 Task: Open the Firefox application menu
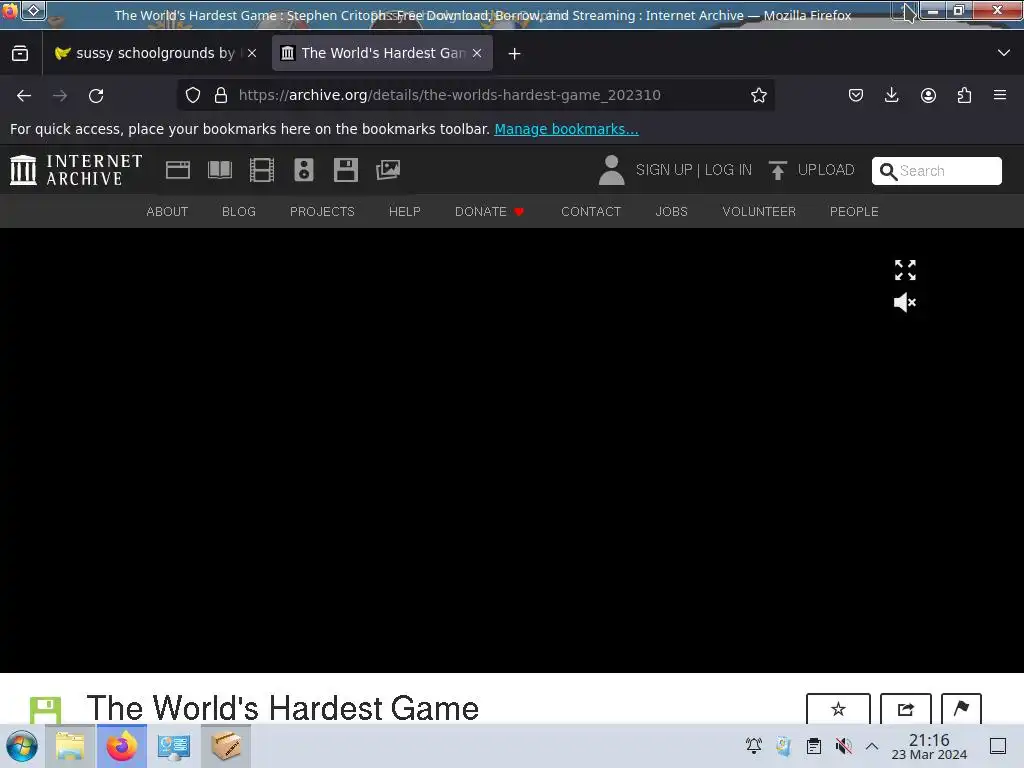(1000, 95)
